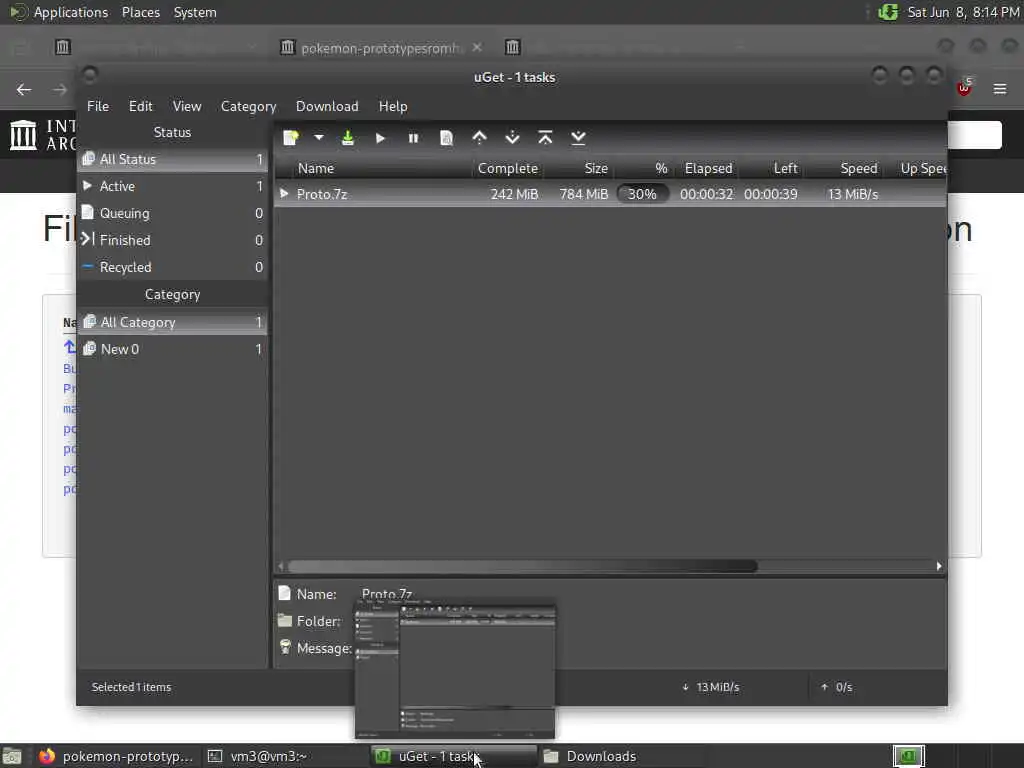Viewport: 1024px width, 768px height.
Task: Click the scroll left arrow of download list
Action: tap(281, 566)
